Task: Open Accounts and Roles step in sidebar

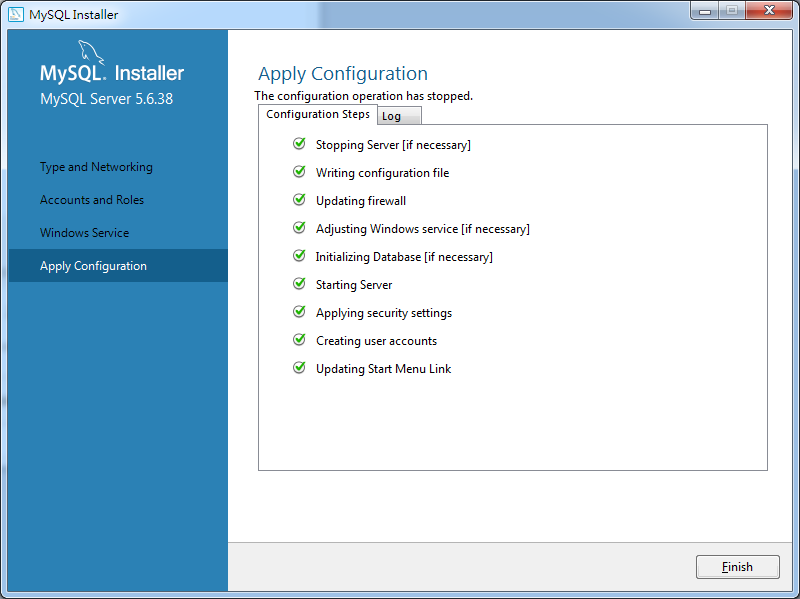Action: click(x=92, y=199)
